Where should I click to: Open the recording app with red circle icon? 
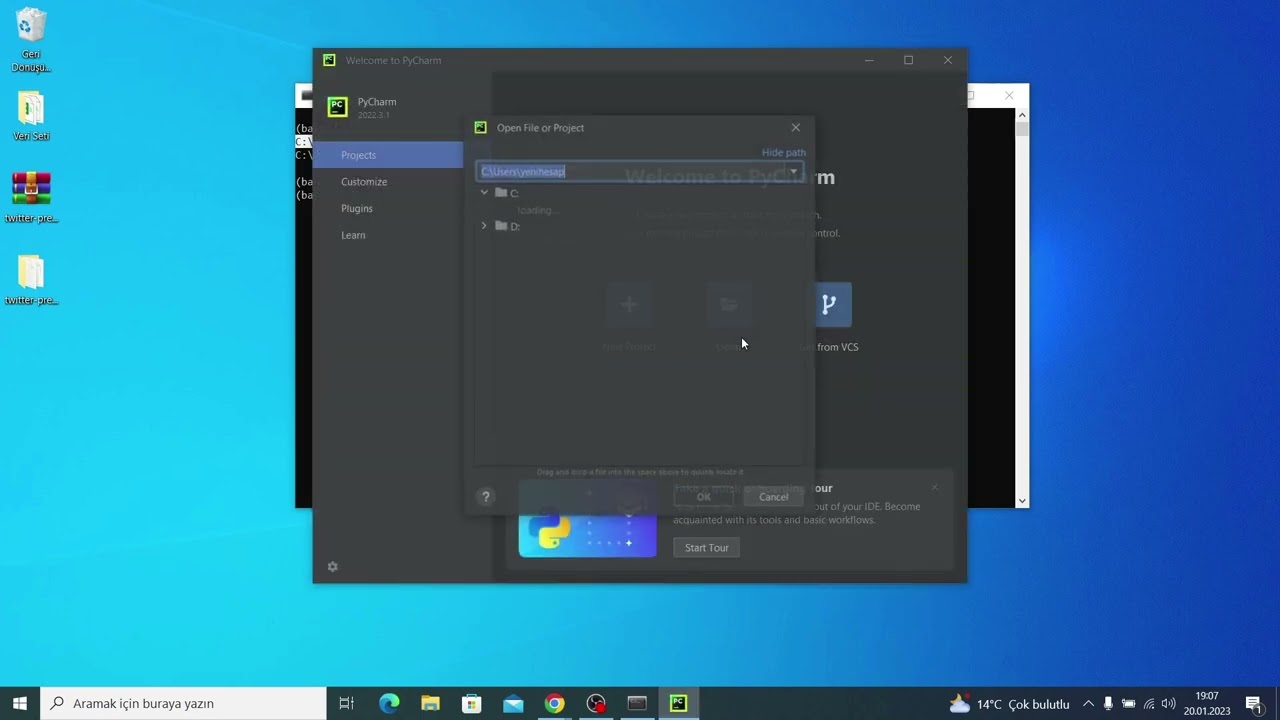(596, 703)
